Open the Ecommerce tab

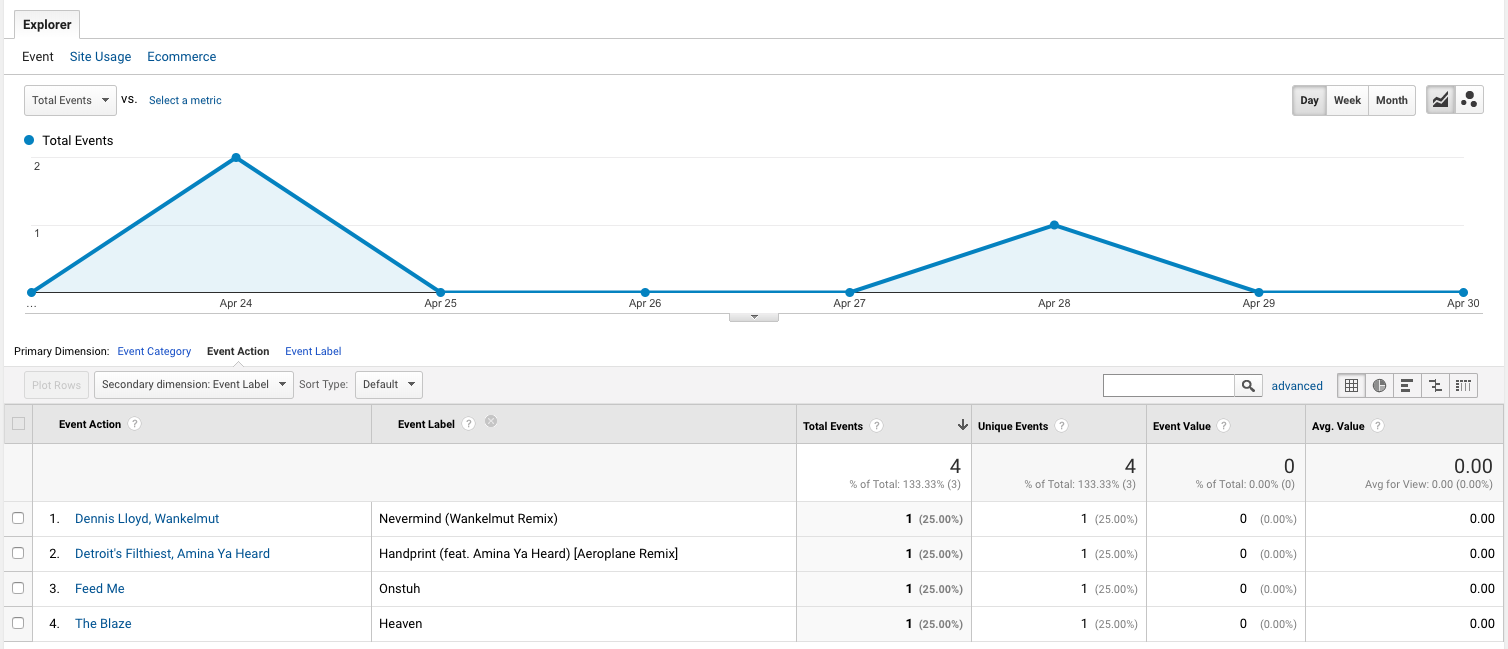(181, 57)
